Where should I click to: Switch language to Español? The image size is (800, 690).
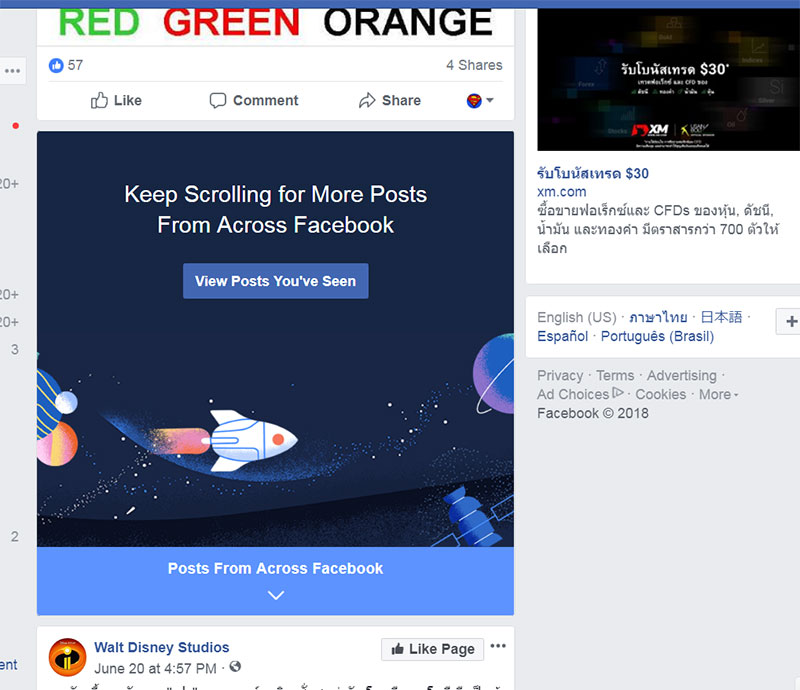coord(562,336)
